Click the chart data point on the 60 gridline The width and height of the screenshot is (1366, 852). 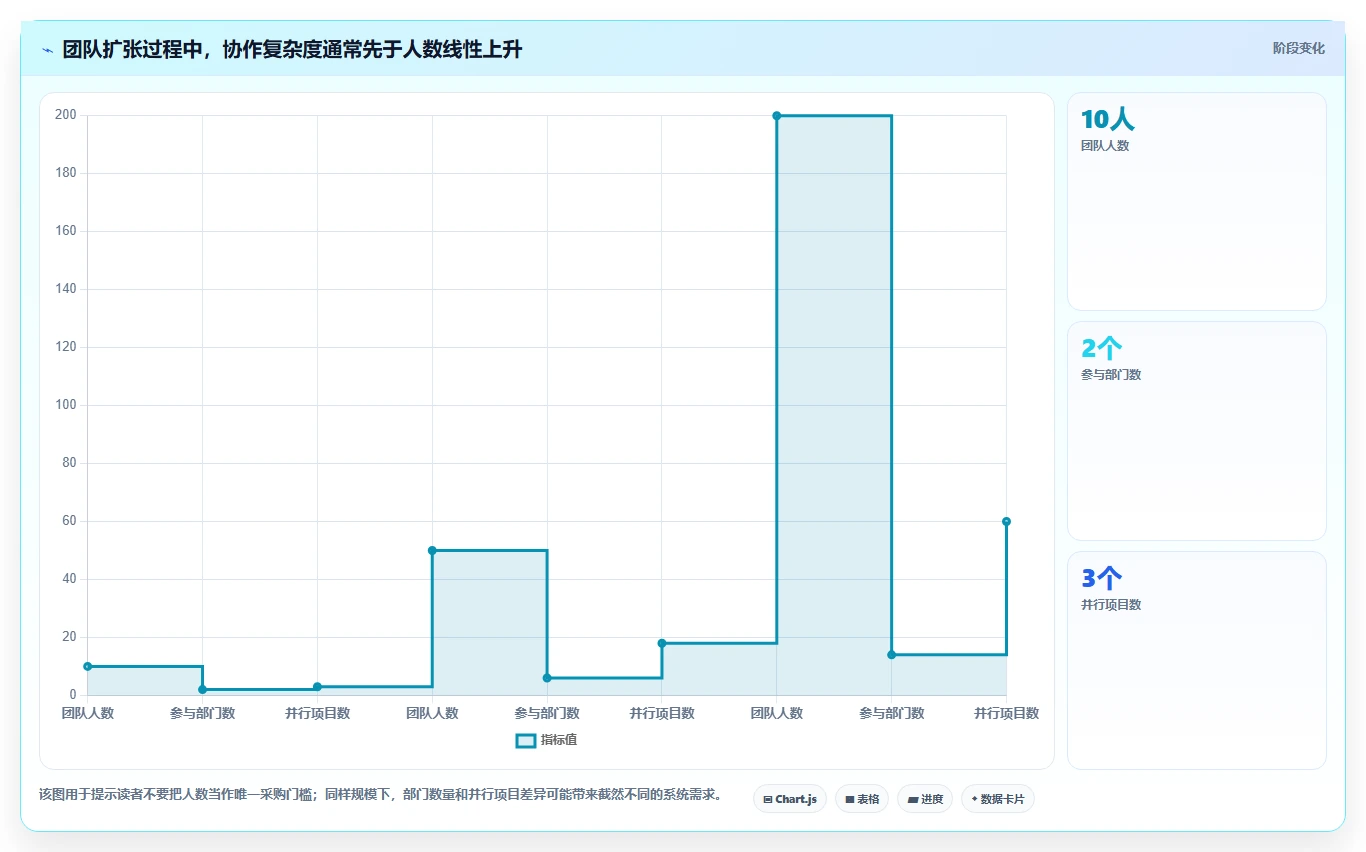coord(1006,521)
